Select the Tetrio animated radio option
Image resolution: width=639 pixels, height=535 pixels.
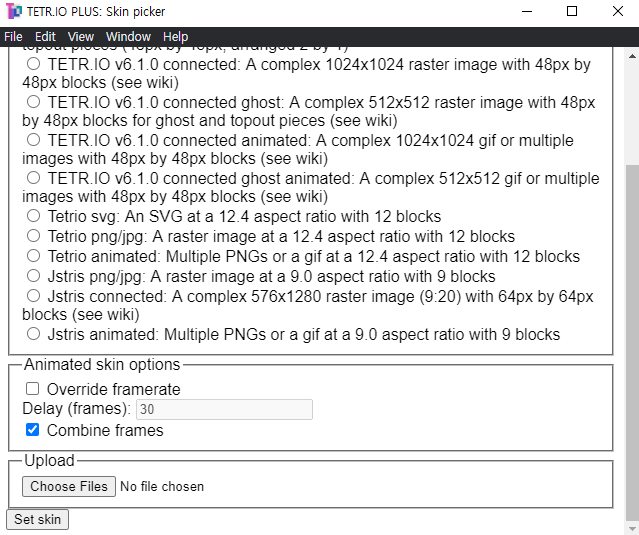[x=34, y=256]
